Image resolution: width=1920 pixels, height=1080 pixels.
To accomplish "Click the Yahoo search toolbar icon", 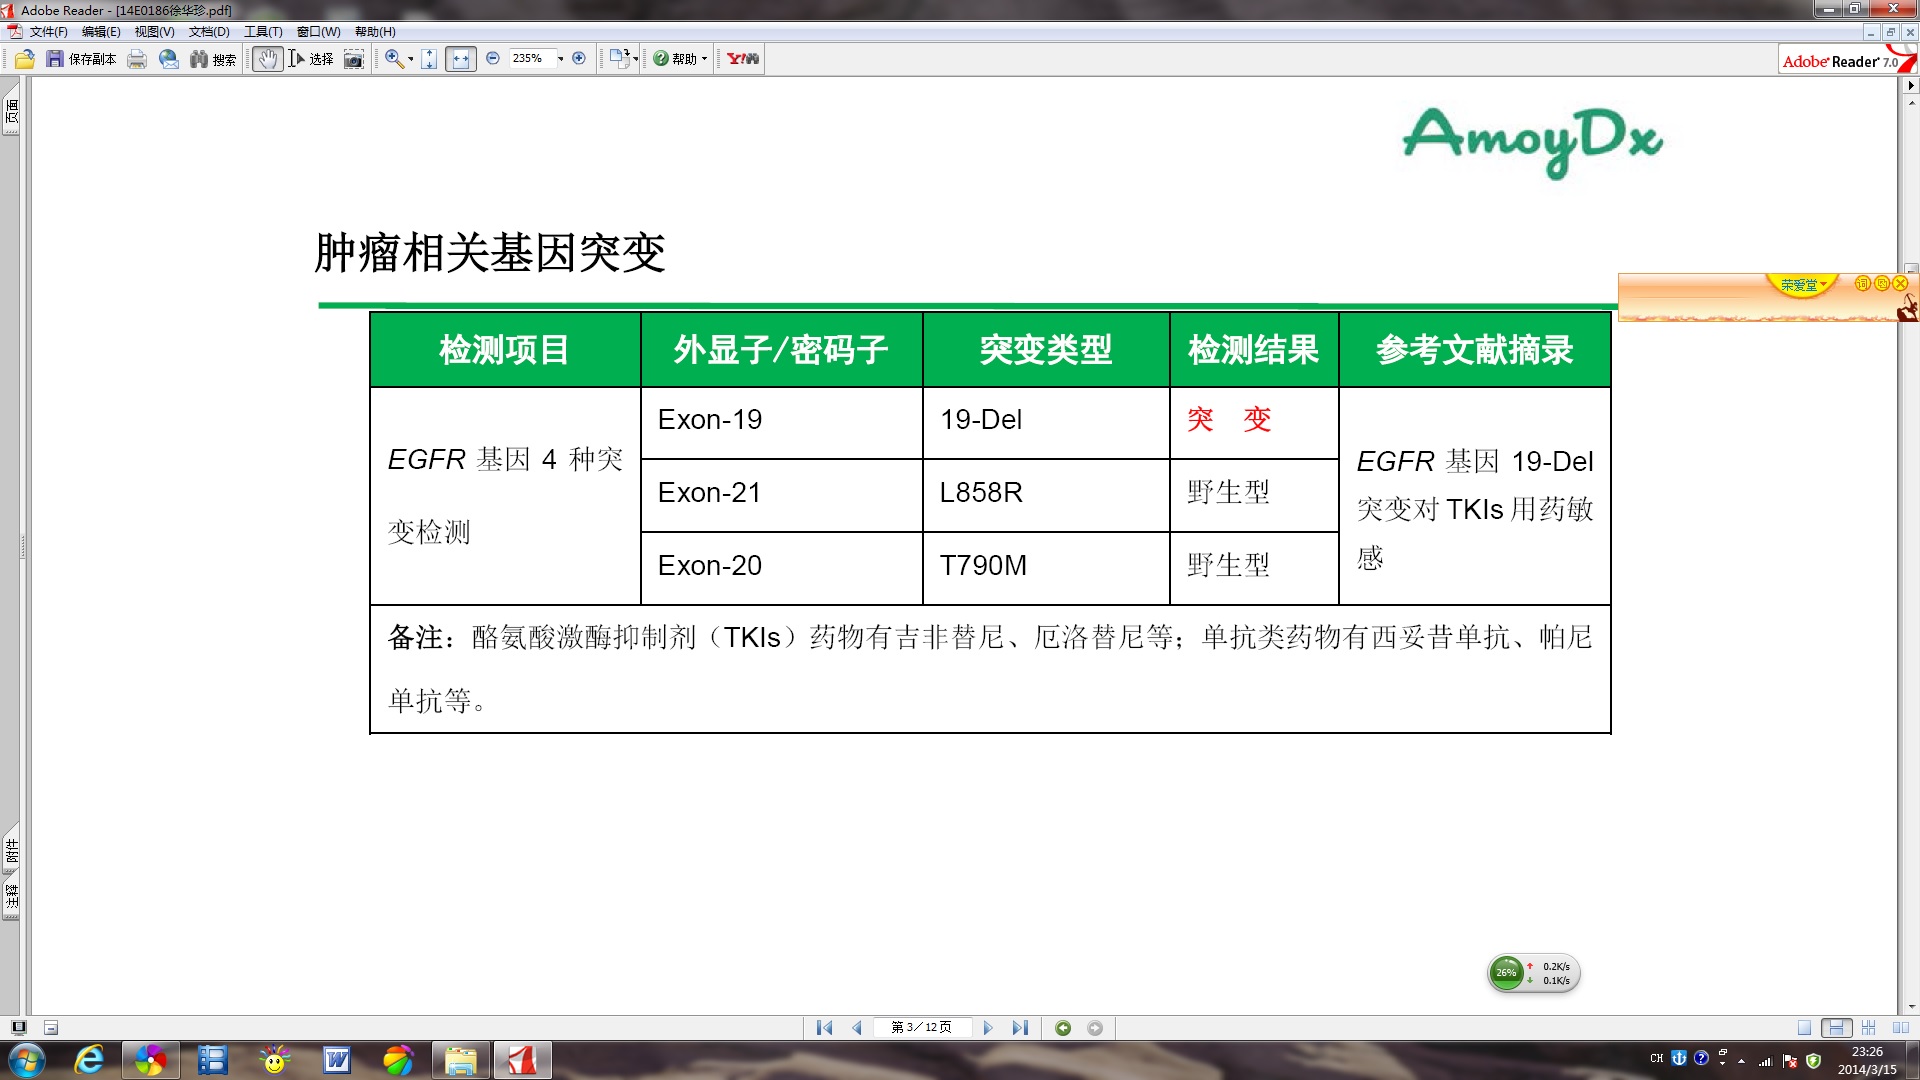I will [743, 59].
